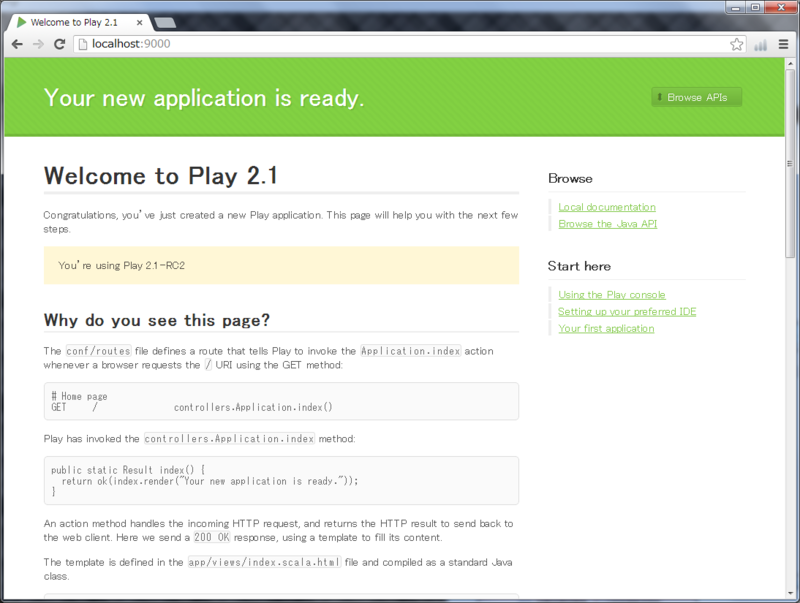Click the 'GET /' route code line
This screenshot has width=800, height=603.
(x=192, y=407)
